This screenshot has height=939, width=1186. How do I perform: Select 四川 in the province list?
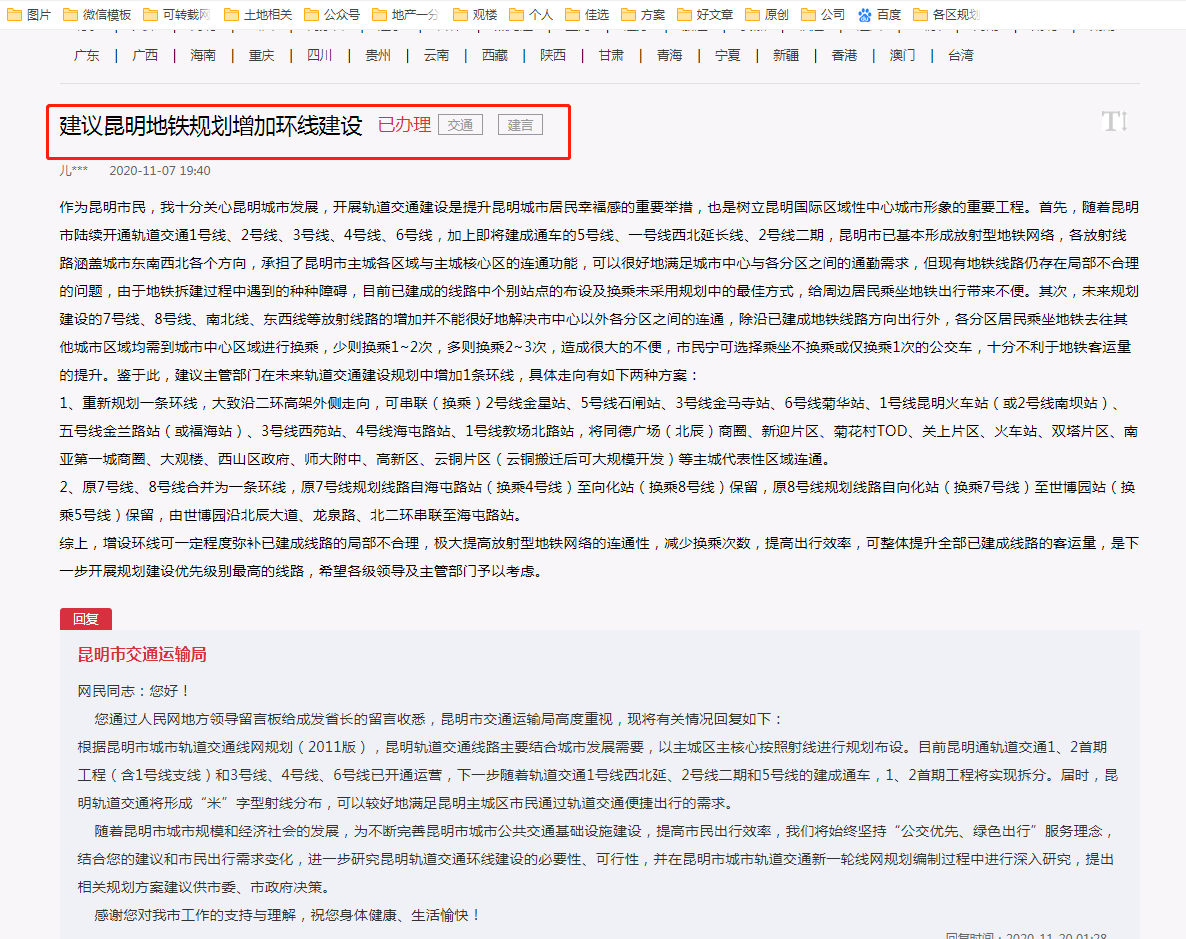point(320,56)
